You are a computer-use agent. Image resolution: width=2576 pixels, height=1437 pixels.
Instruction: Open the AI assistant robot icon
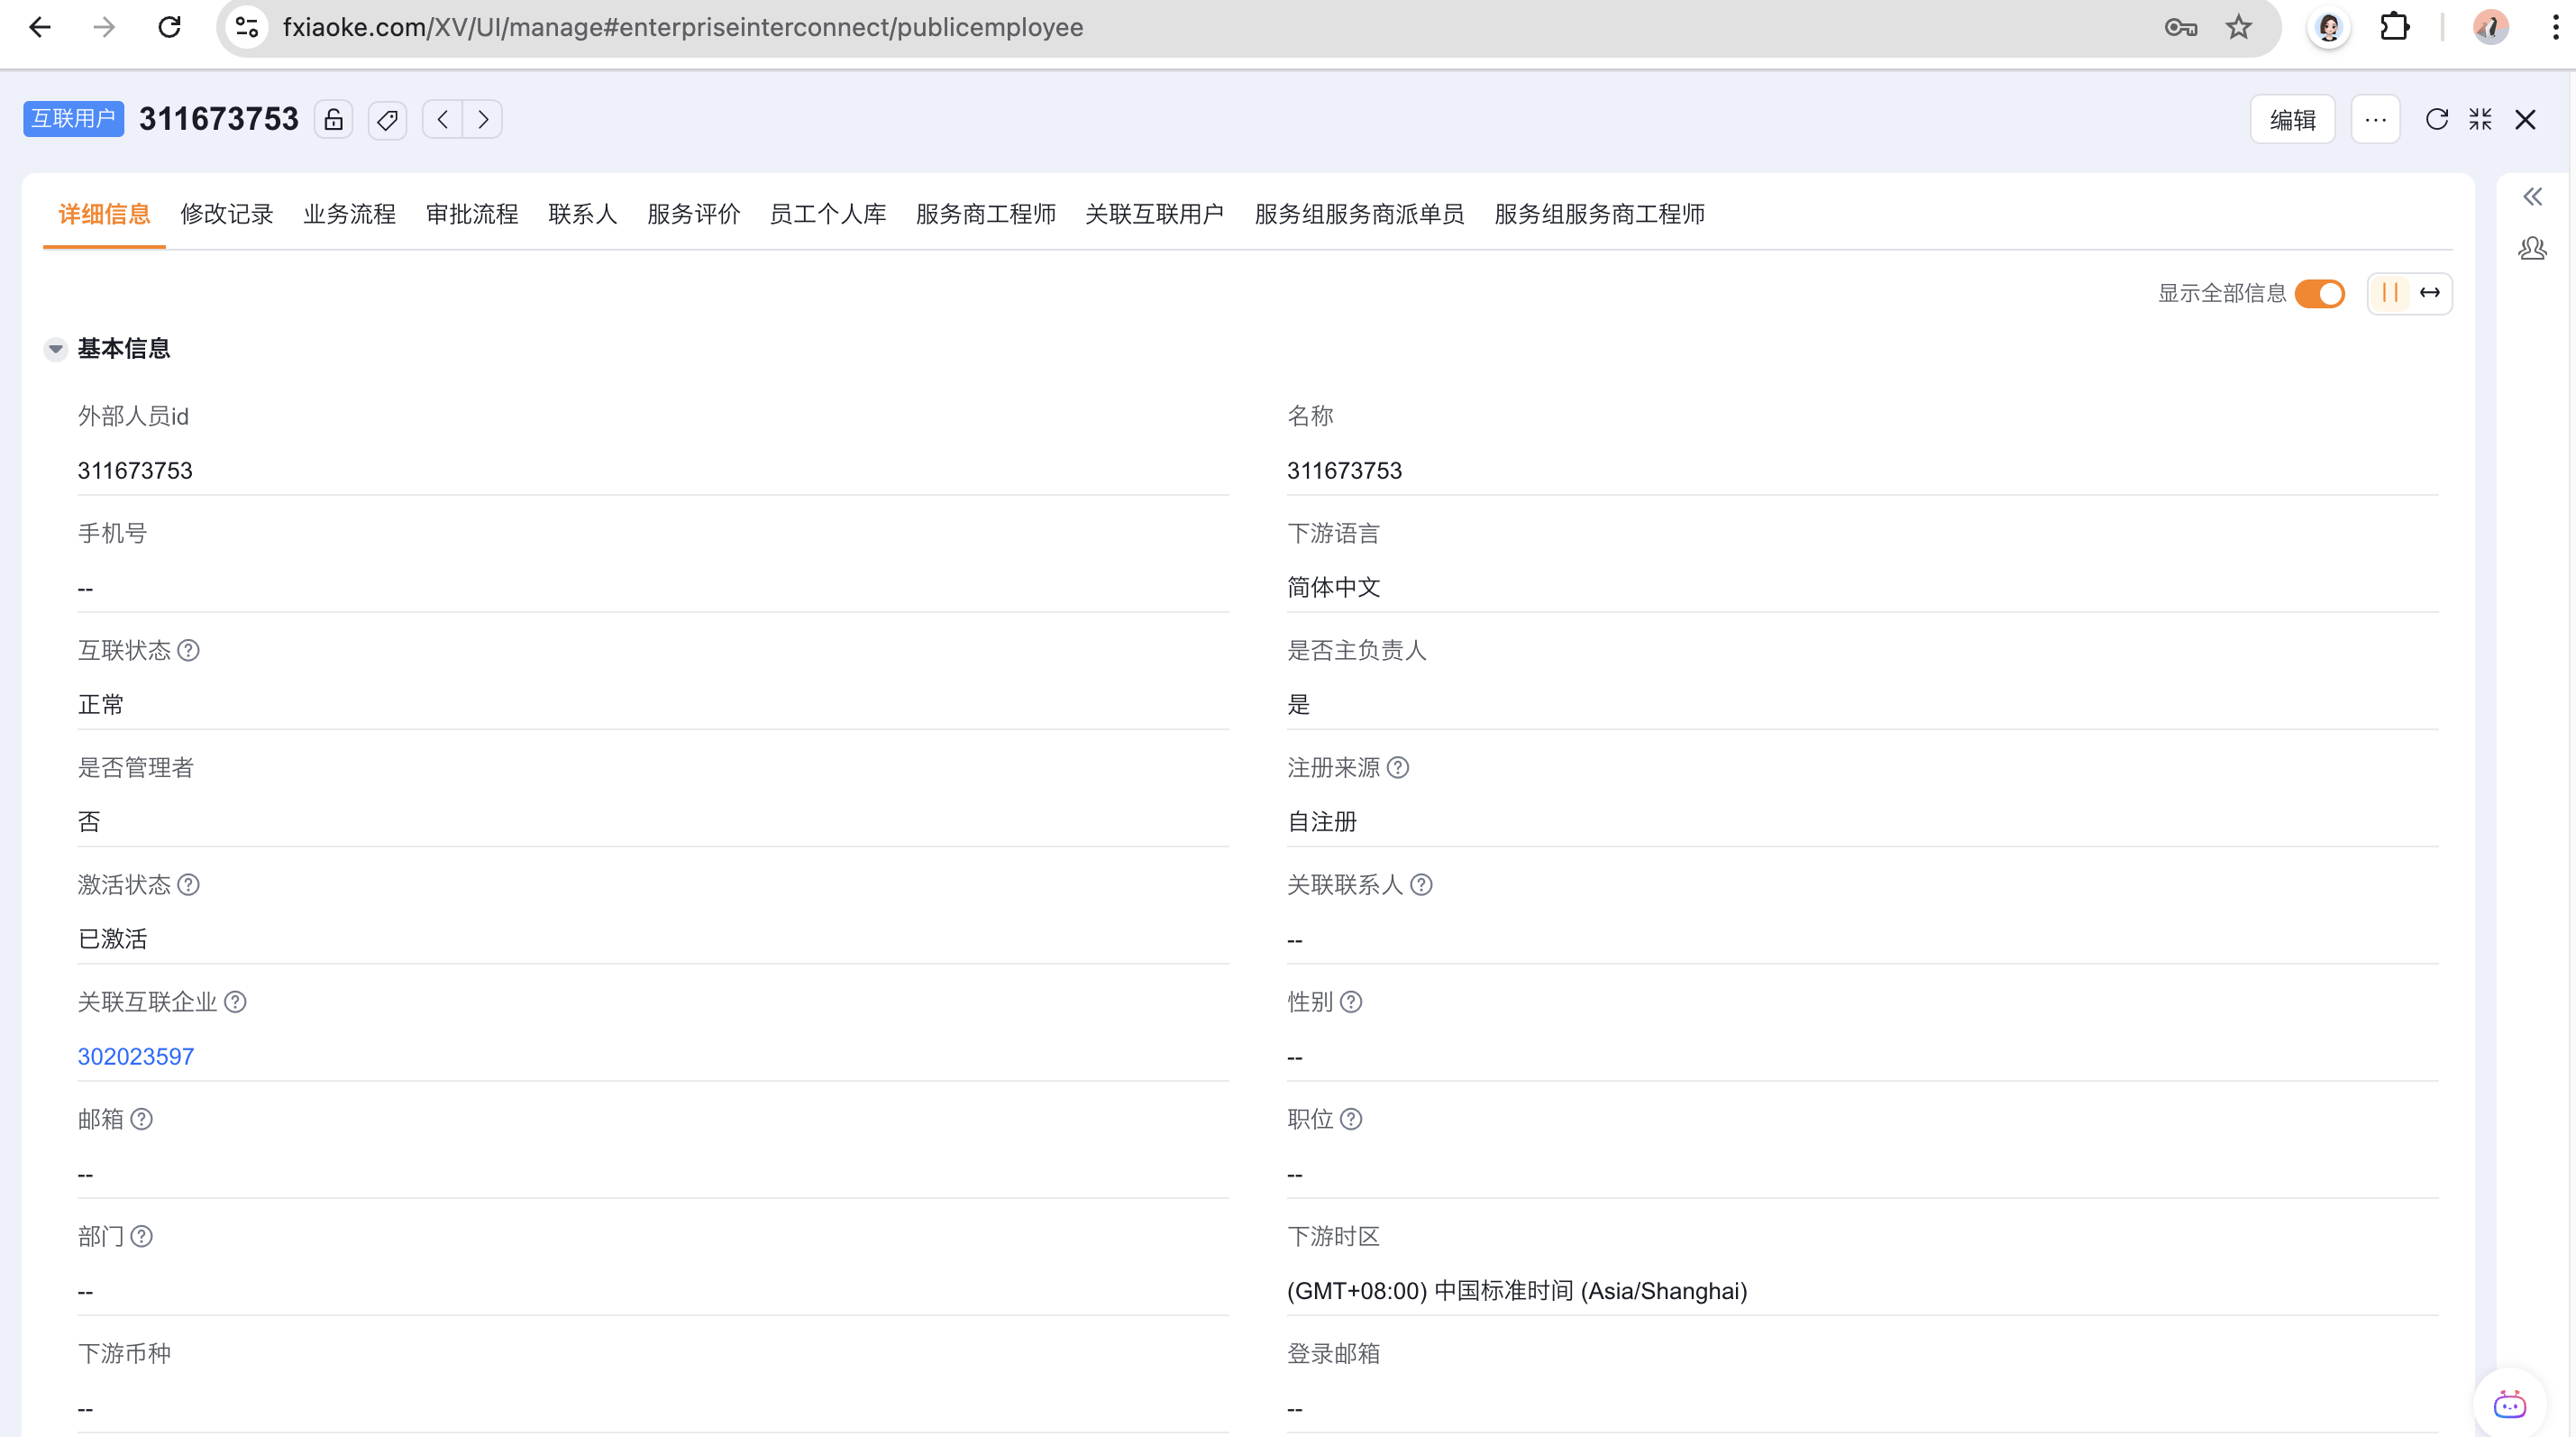click(x=2509, y=1404)
